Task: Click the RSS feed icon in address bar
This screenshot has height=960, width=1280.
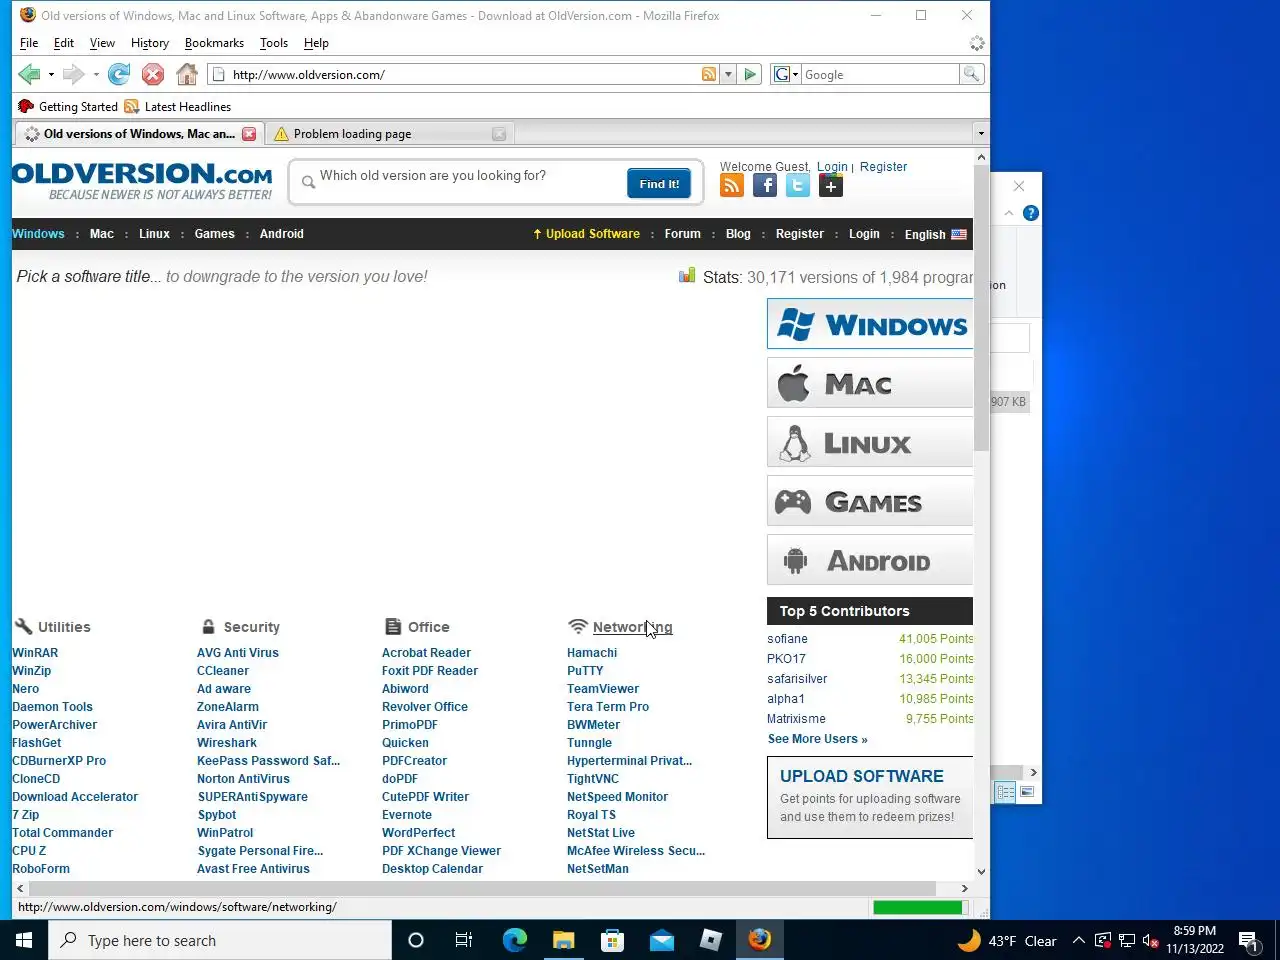Action: 709,74
